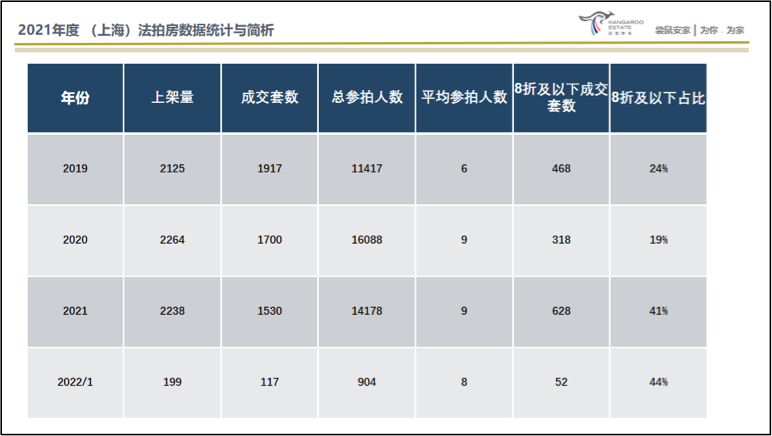
Task: Select the cell showing 1530 deals
Action: pos(269,311)
